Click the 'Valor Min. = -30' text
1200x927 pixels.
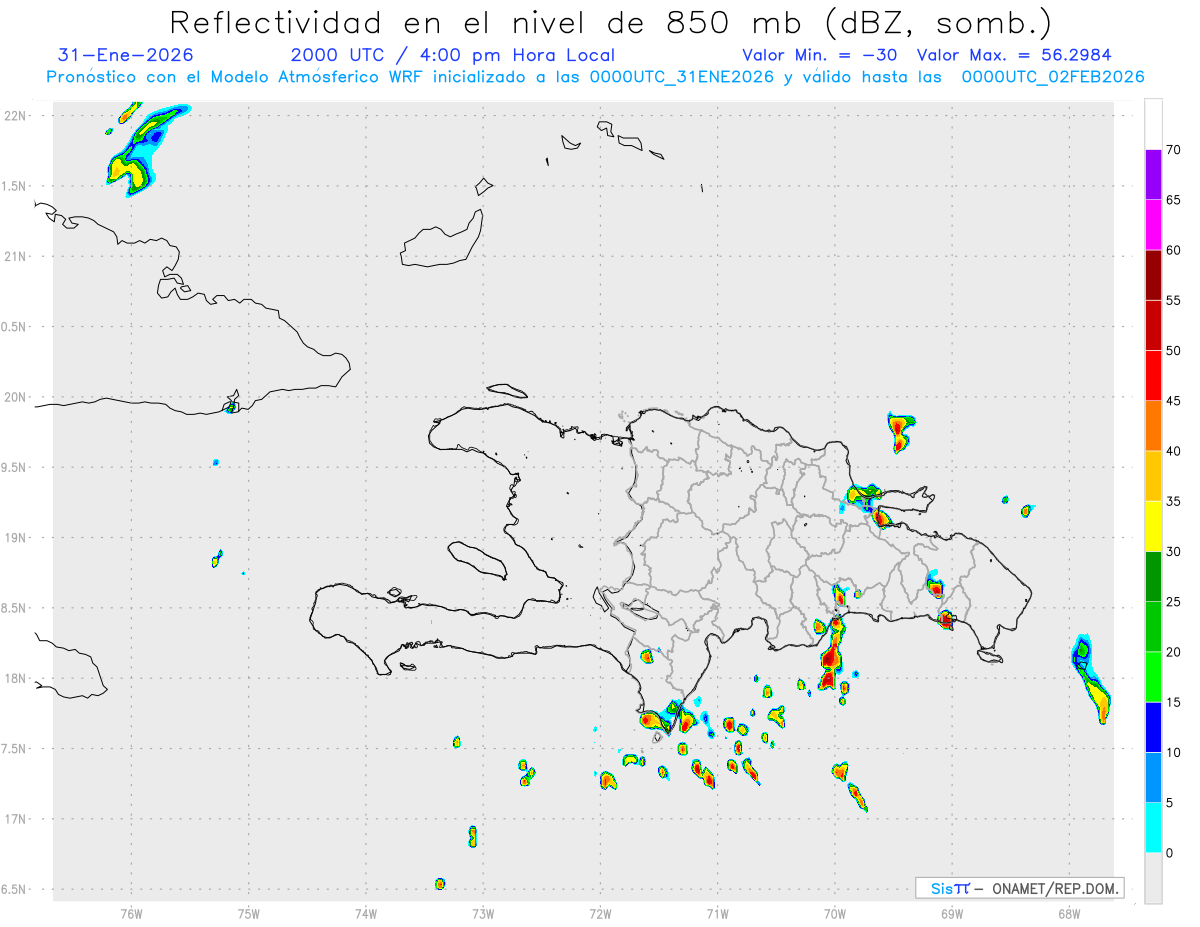819,55
